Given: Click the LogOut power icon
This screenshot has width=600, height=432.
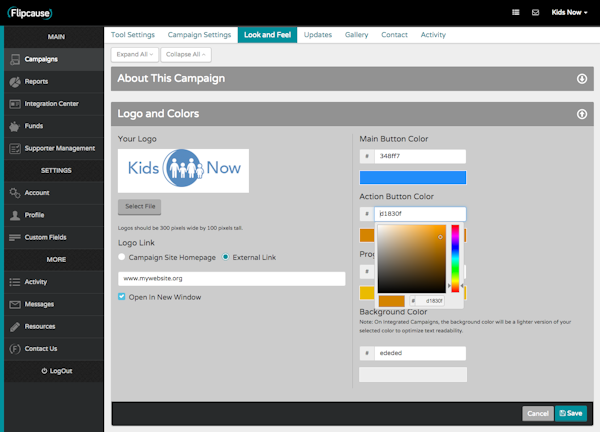Looking at the screenshot, I should pos(43,371).
